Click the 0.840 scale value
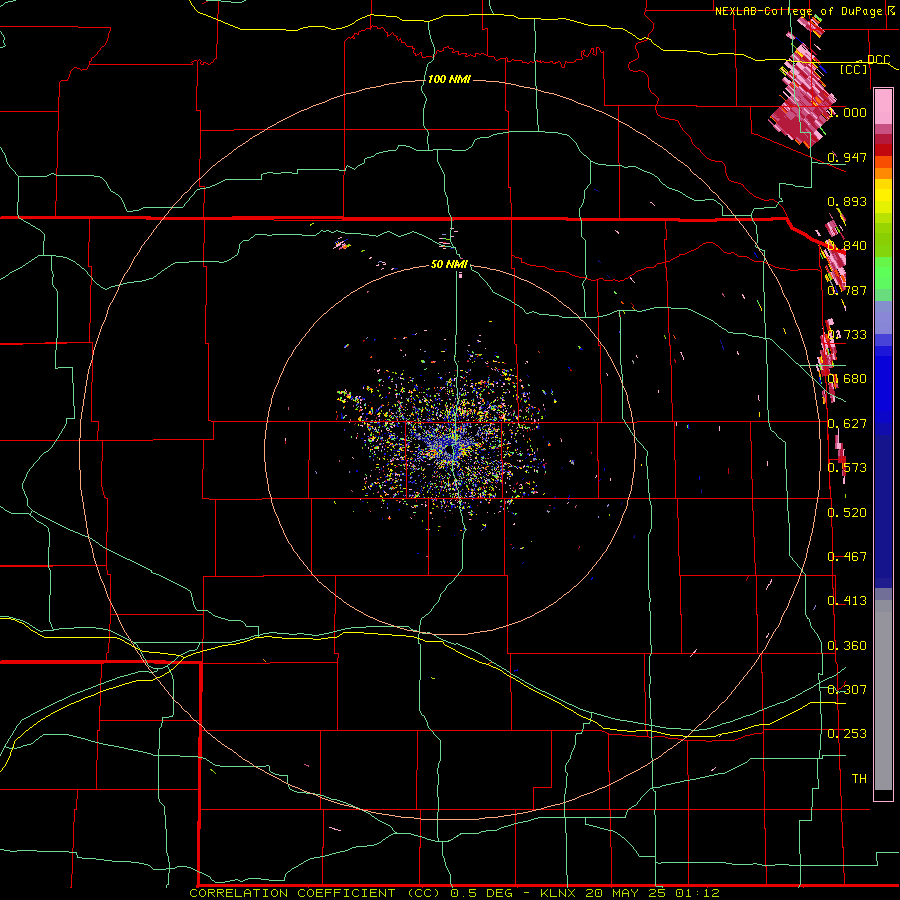 coord(847,246)
